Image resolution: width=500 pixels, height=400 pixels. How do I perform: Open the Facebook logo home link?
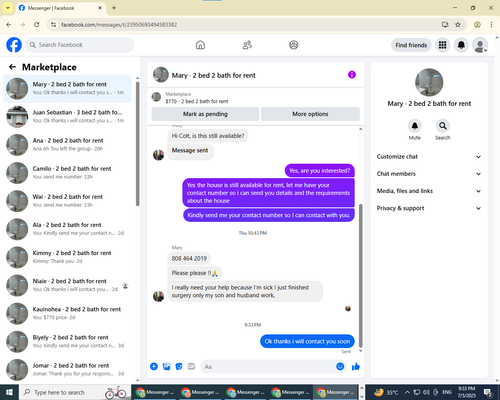point(14,45)
